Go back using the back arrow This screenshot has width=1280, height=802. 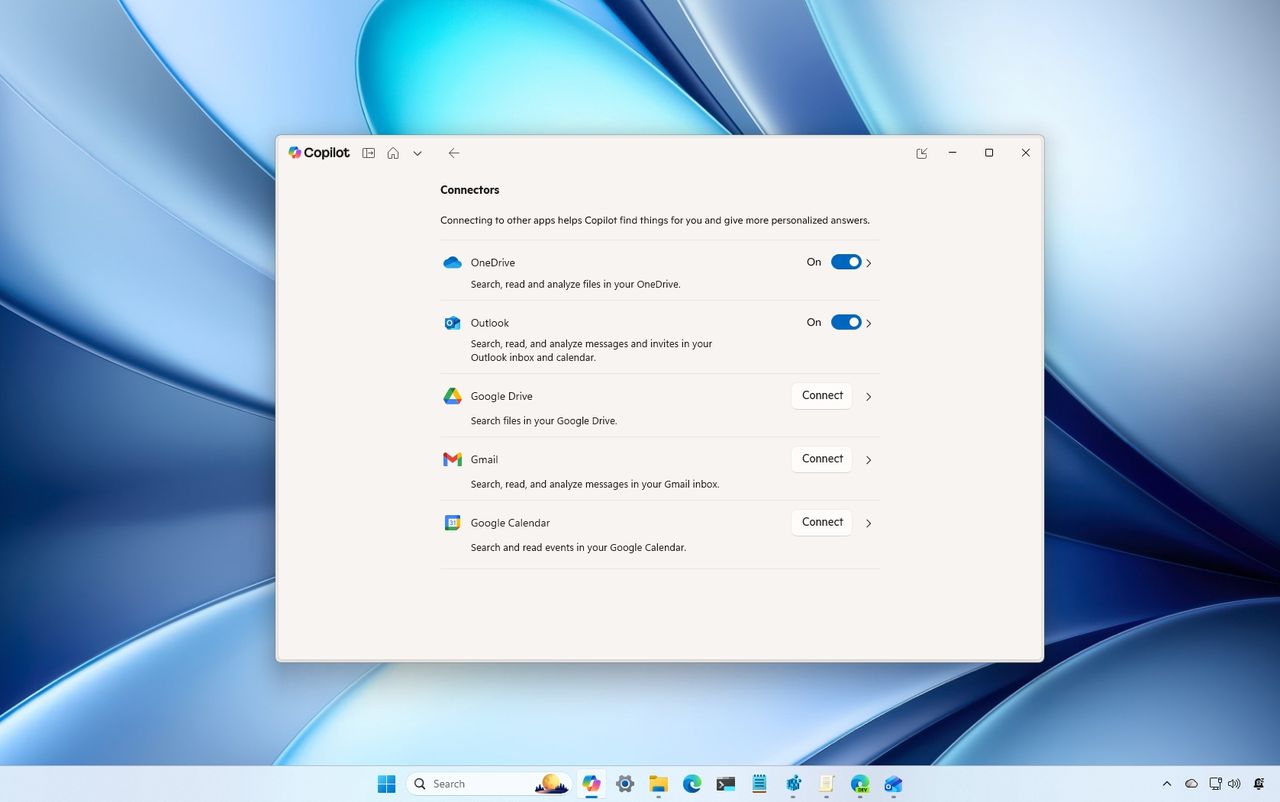point(454,153)
